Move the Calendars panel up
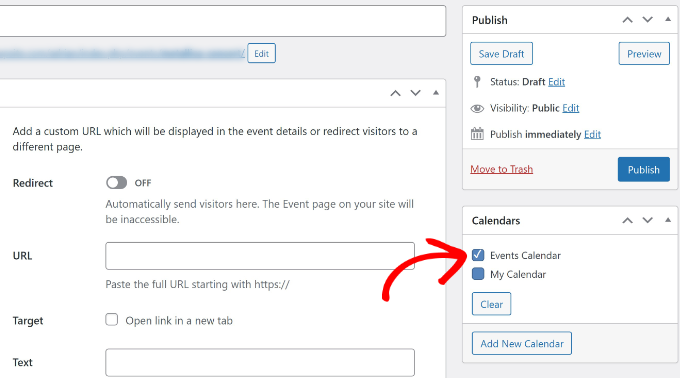Viewport: 680px width, 378px height. [627, 221]
